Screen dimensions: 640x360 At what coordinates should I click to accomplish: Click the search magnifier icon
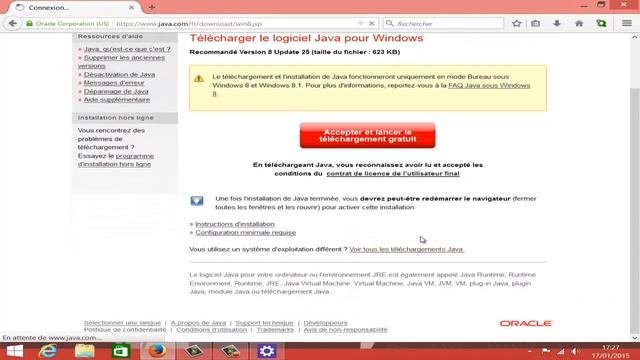click(390, 24)
